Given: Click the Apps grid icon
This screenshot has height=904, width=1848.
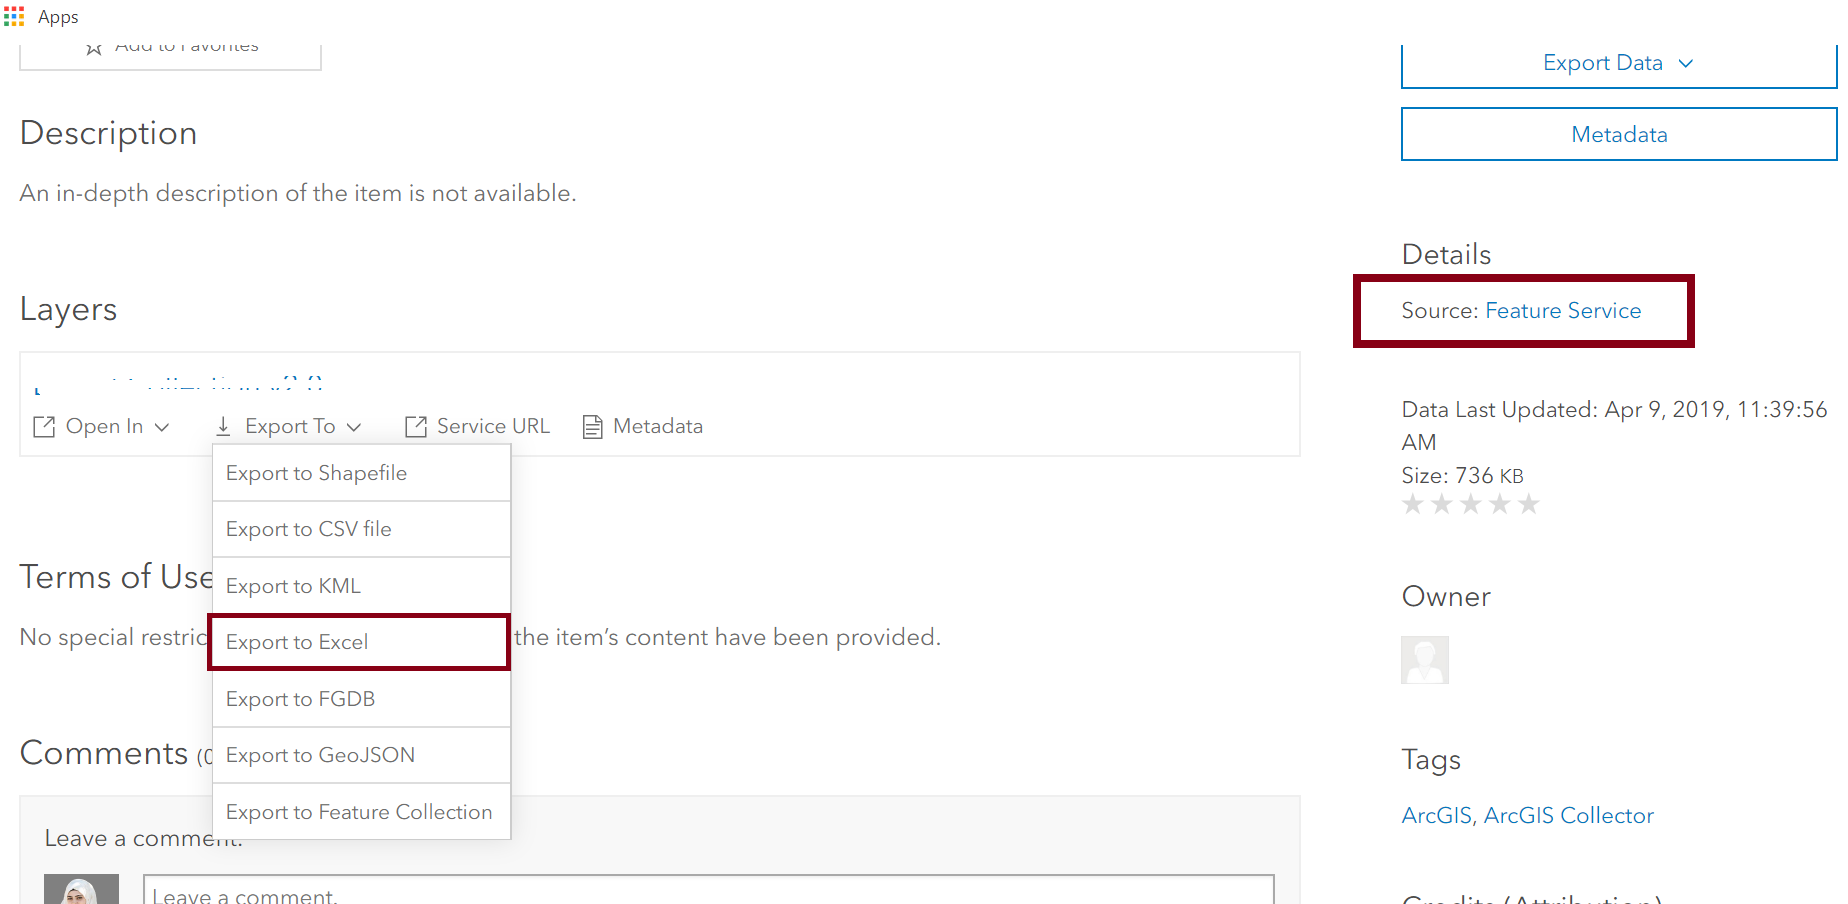Looking at the screenshot, I should [x=14, y=17].
